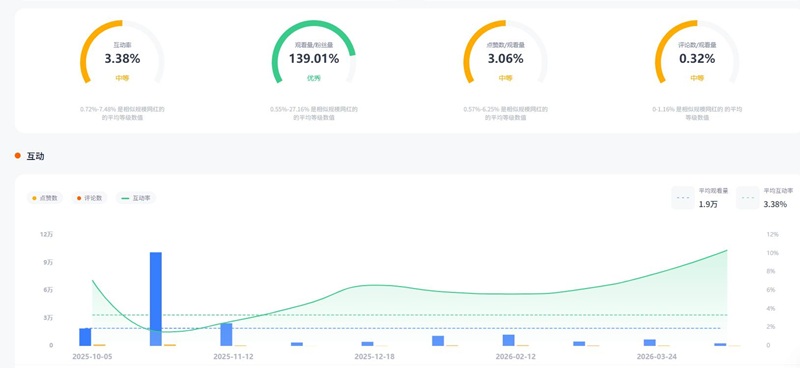The width and height of the screenshot is (800, 368).
Task: Click the 4% right axis label
Action: [770, 308]
